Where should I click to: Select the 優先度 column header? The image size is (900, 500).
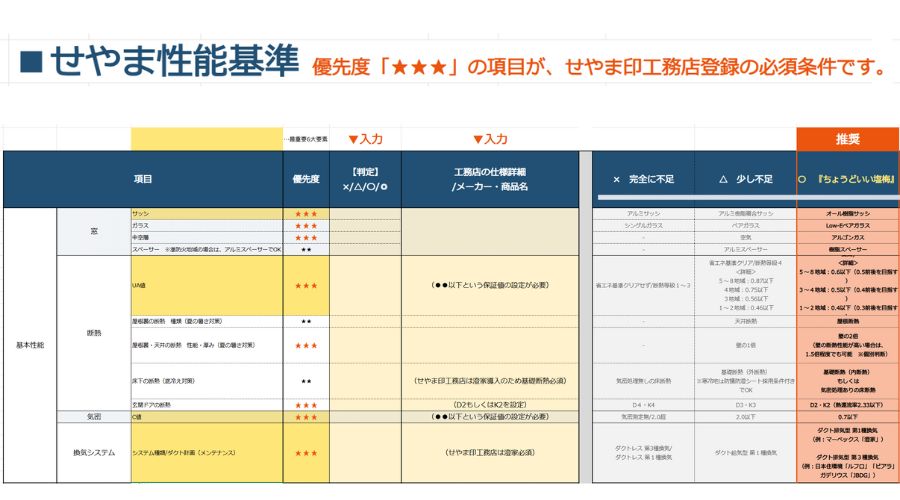tap(306, 179)
